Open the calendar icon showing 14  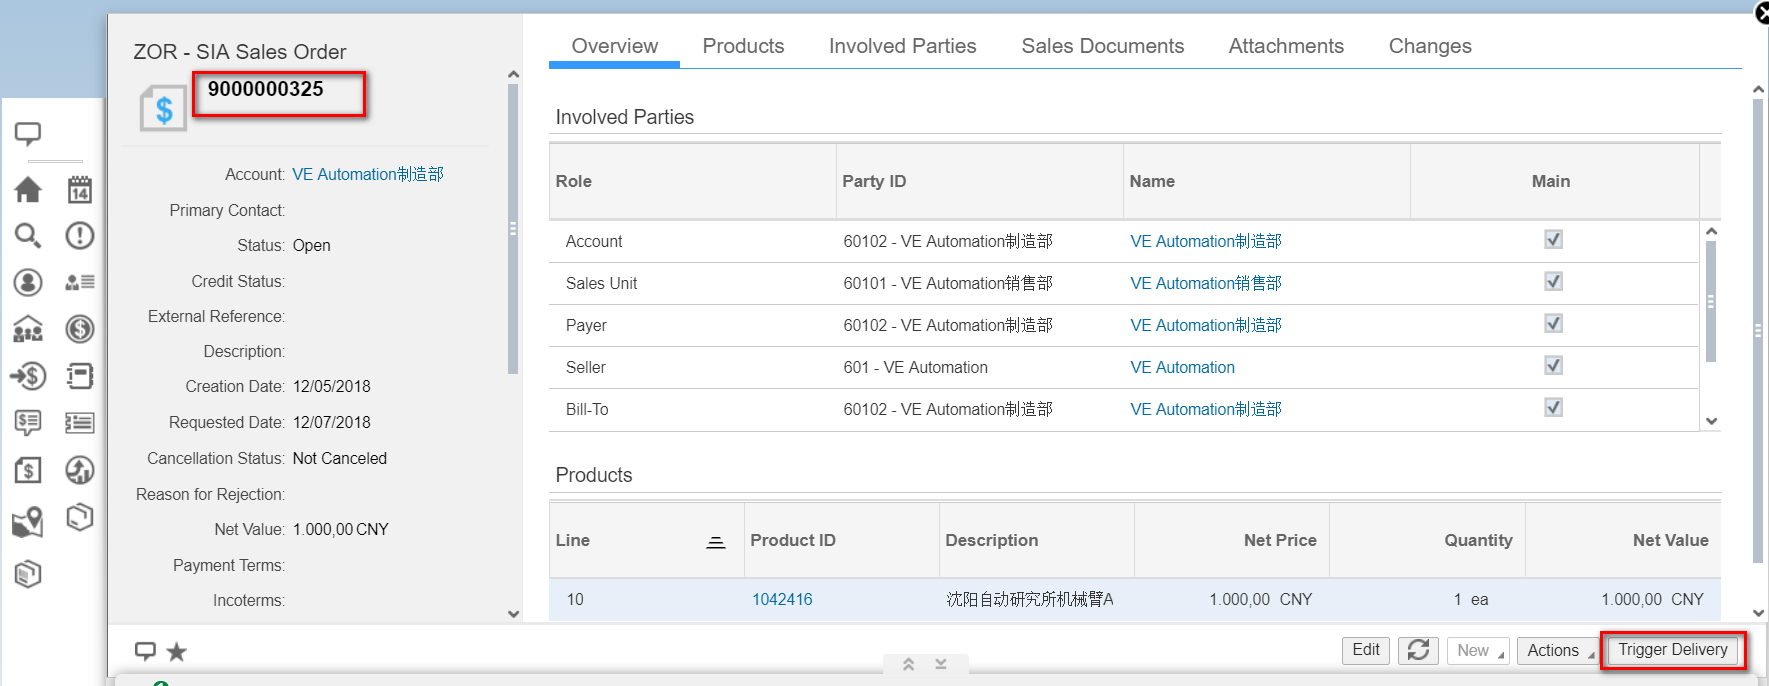80,189
